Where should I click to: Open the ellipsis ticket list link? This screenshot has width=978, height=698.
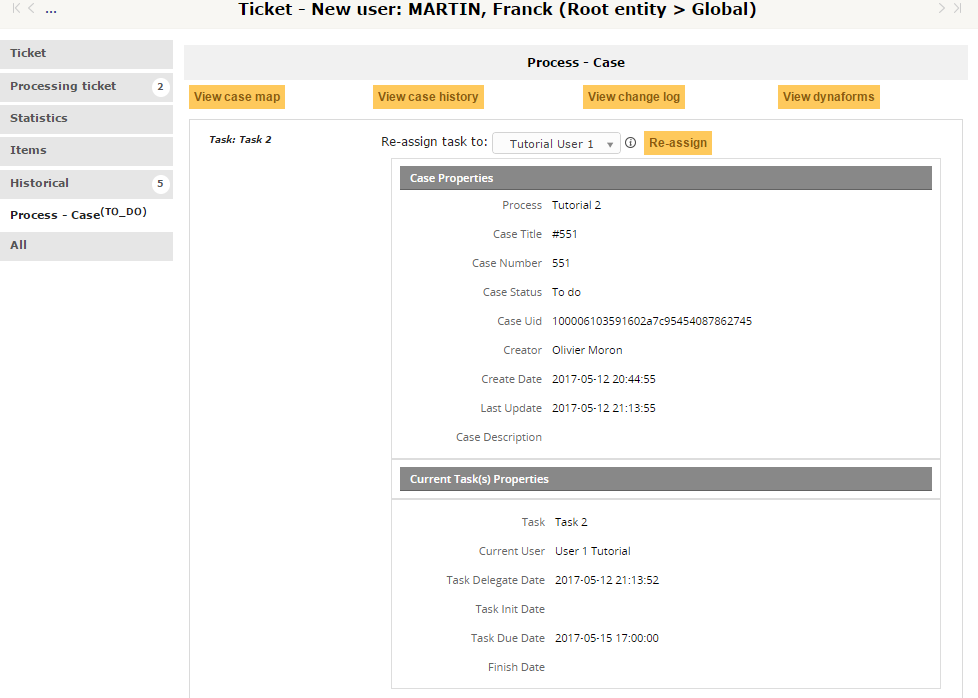(x=51, y=9)
